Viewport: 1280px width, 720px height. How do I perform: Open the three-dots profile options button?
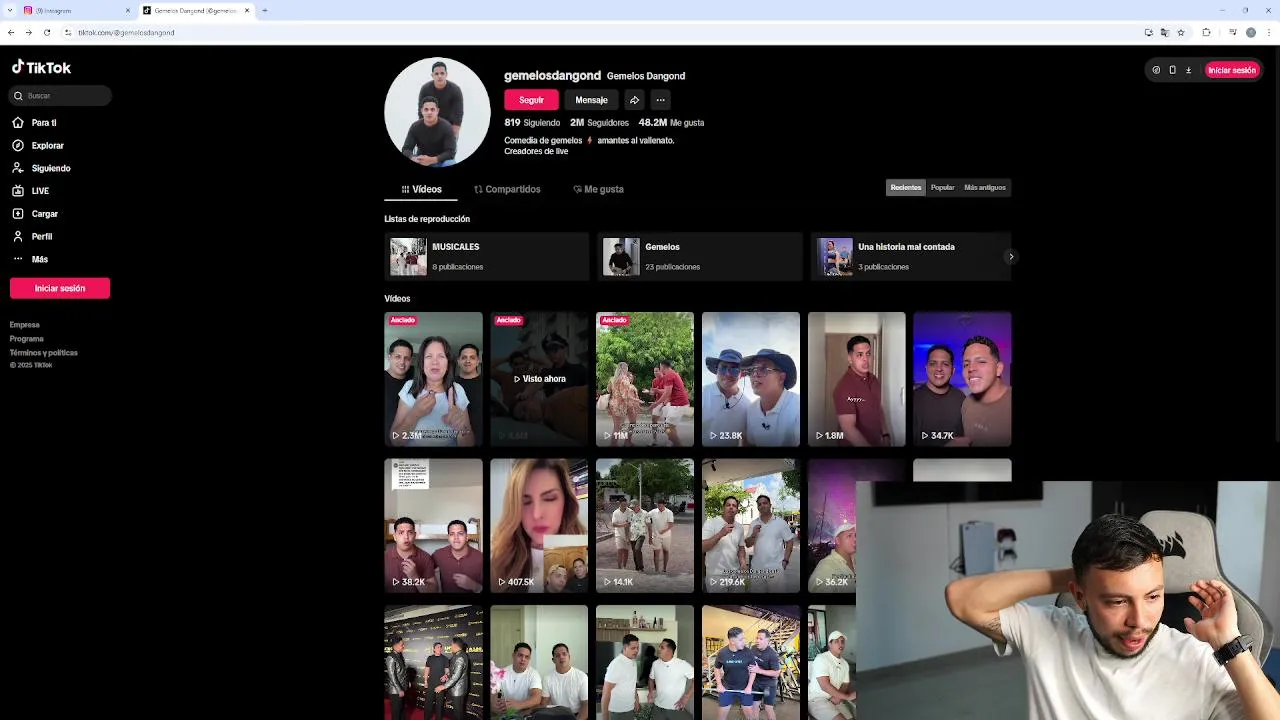click(x=660, y=100)
